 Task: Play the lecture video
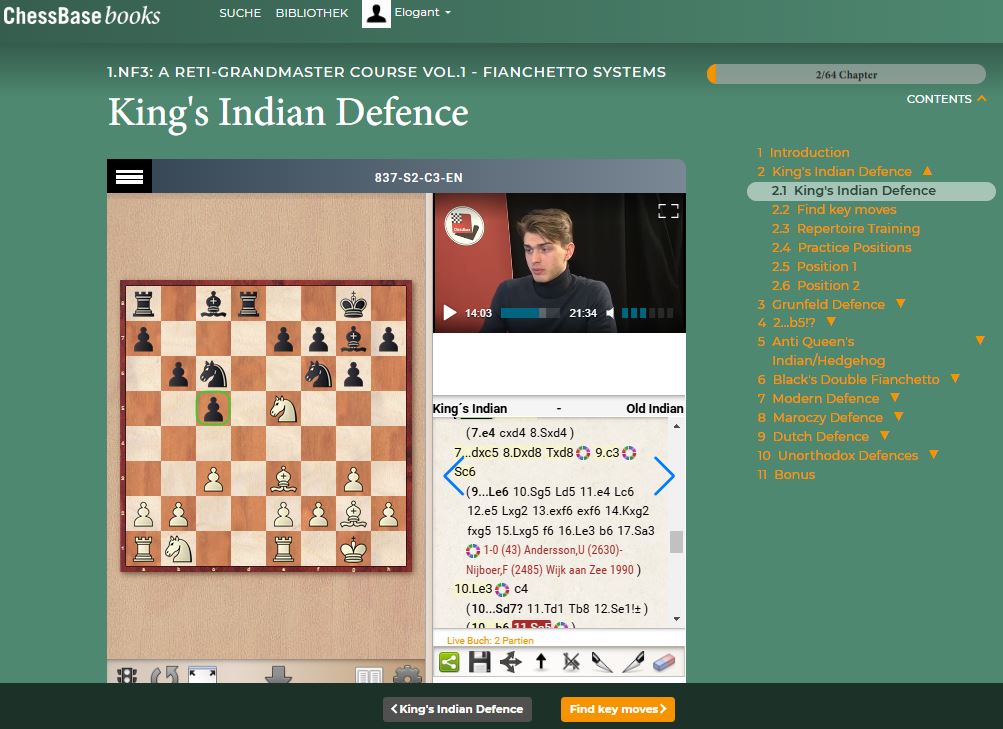coord(449,313)
